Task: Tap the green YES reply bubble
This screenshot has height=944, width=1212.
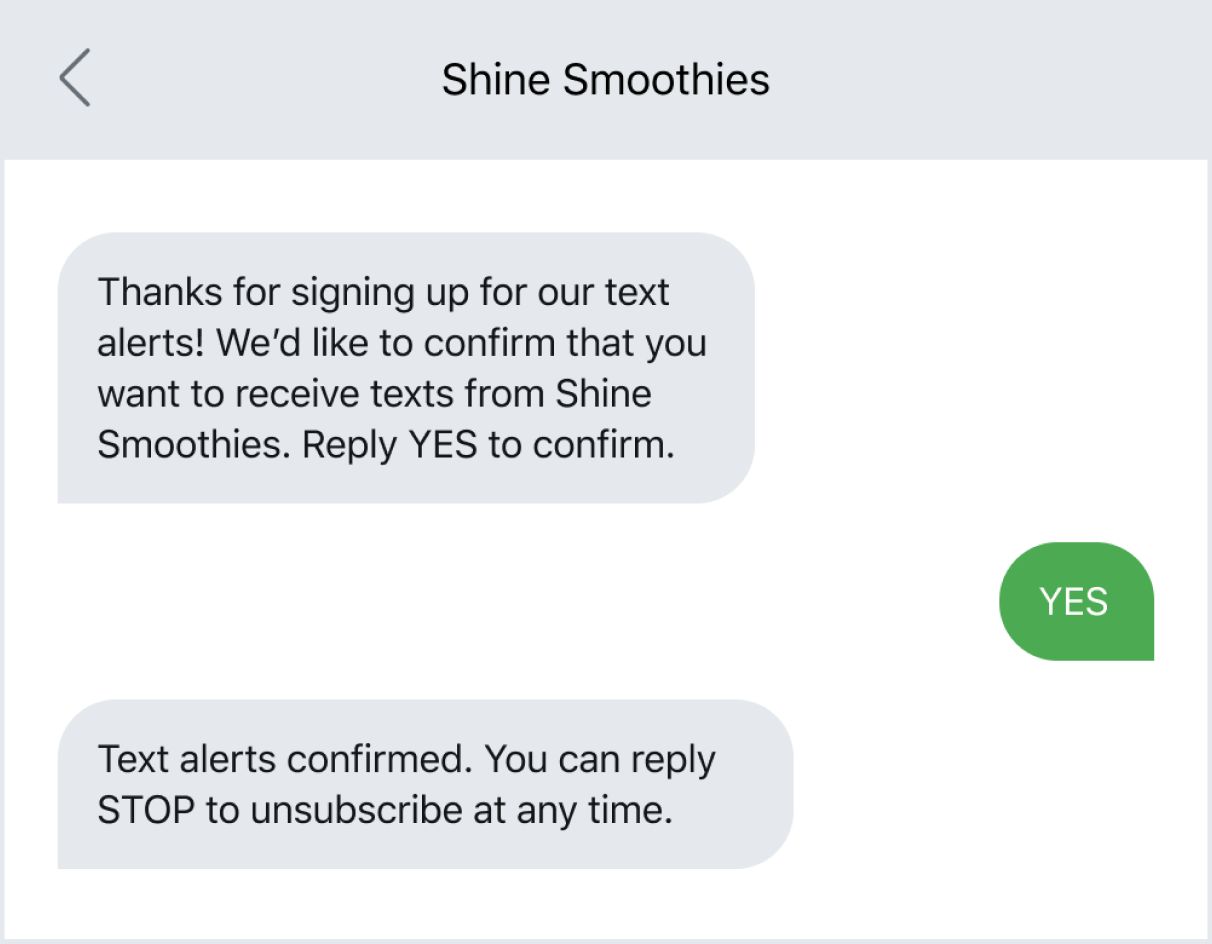Action: pyautogui.click(x=1076, y=601)
